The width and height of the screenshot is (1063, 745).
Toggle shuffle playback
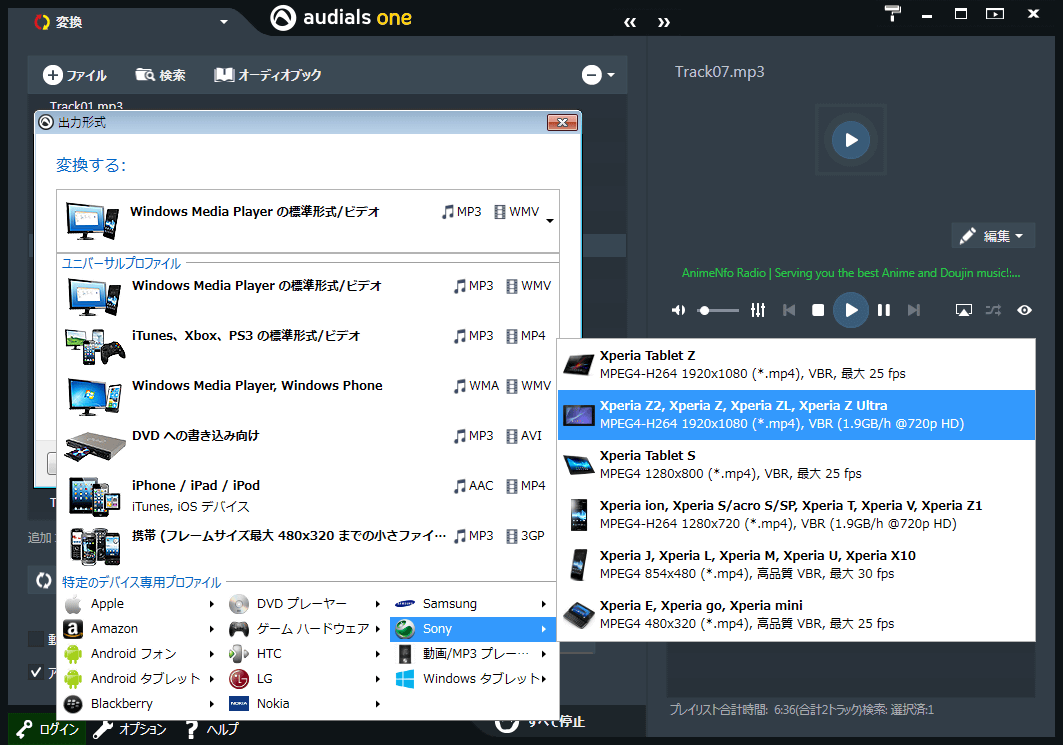[993, 310]
